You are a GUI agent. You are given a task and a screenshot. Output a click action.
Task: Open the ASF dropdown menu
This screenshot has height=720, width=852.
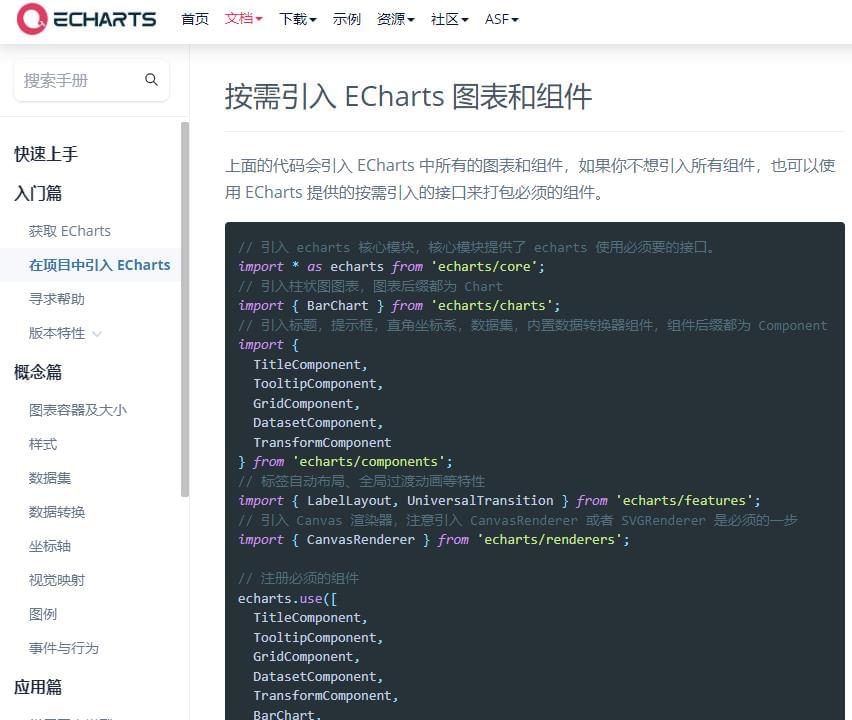[x=501, y=19]
